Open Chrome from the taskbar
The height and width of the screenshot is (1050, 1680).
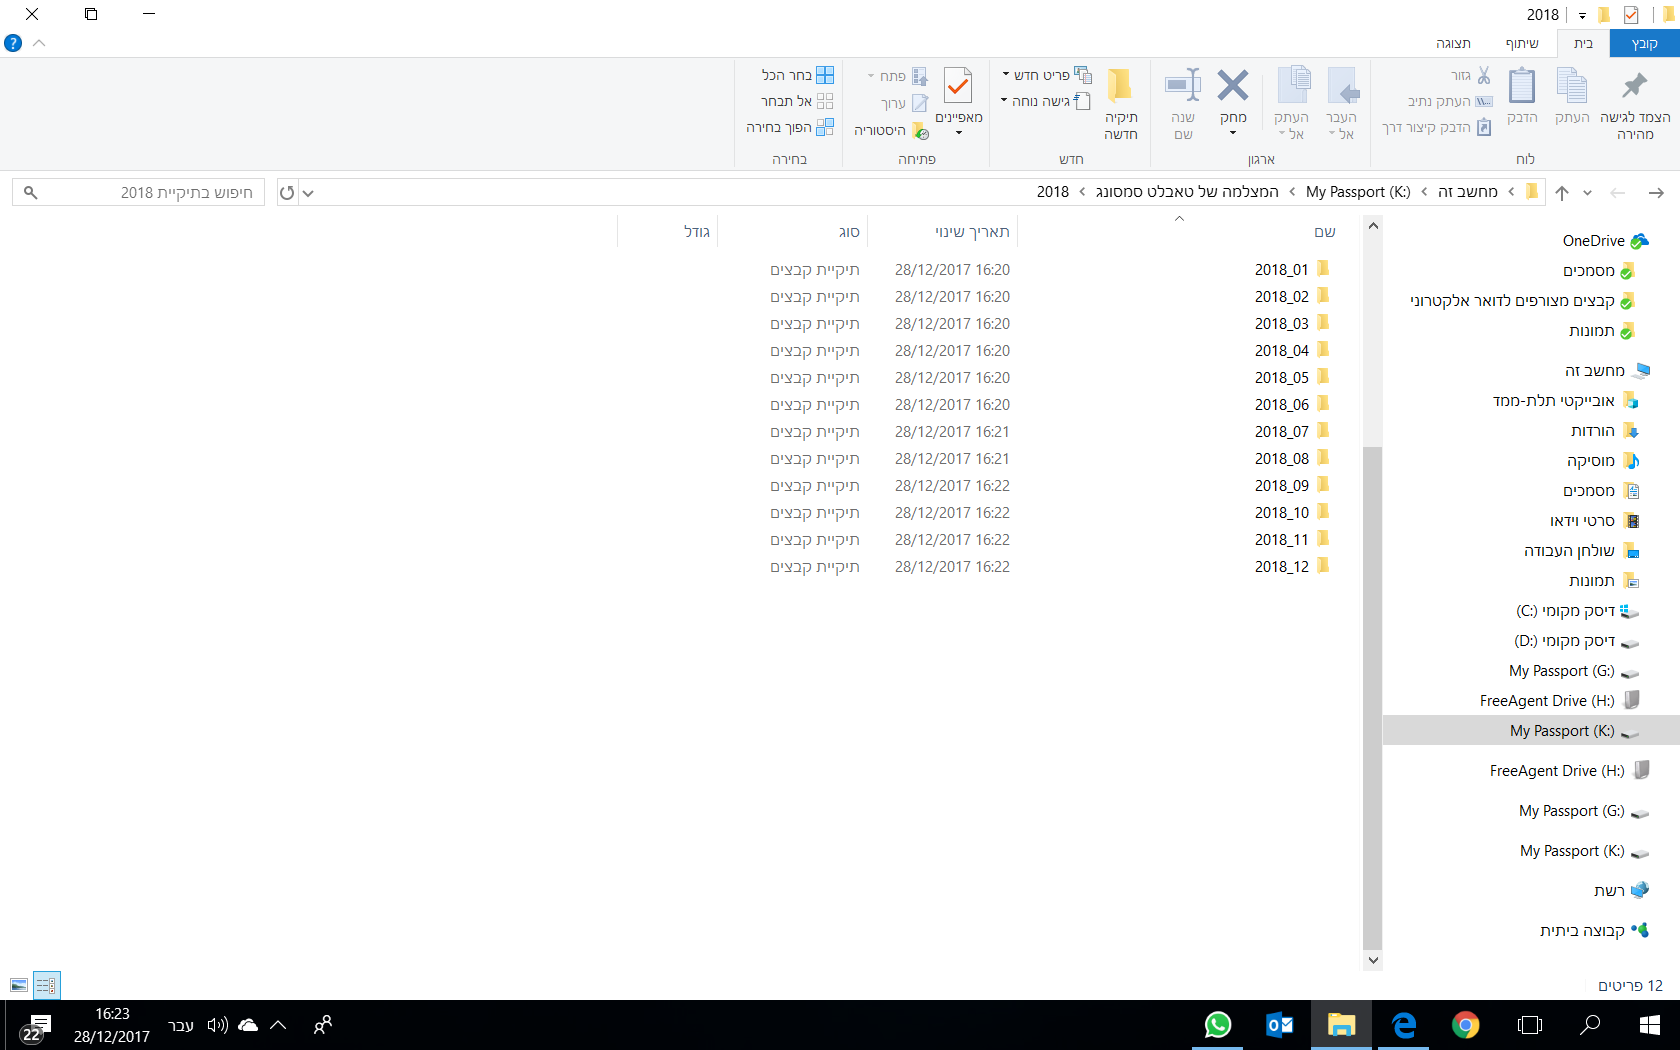(x=1465, y=1025)
